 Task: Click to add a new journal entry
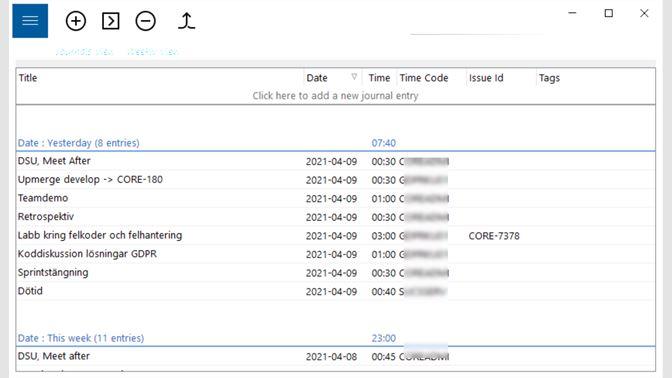click(x=336, y=96)
